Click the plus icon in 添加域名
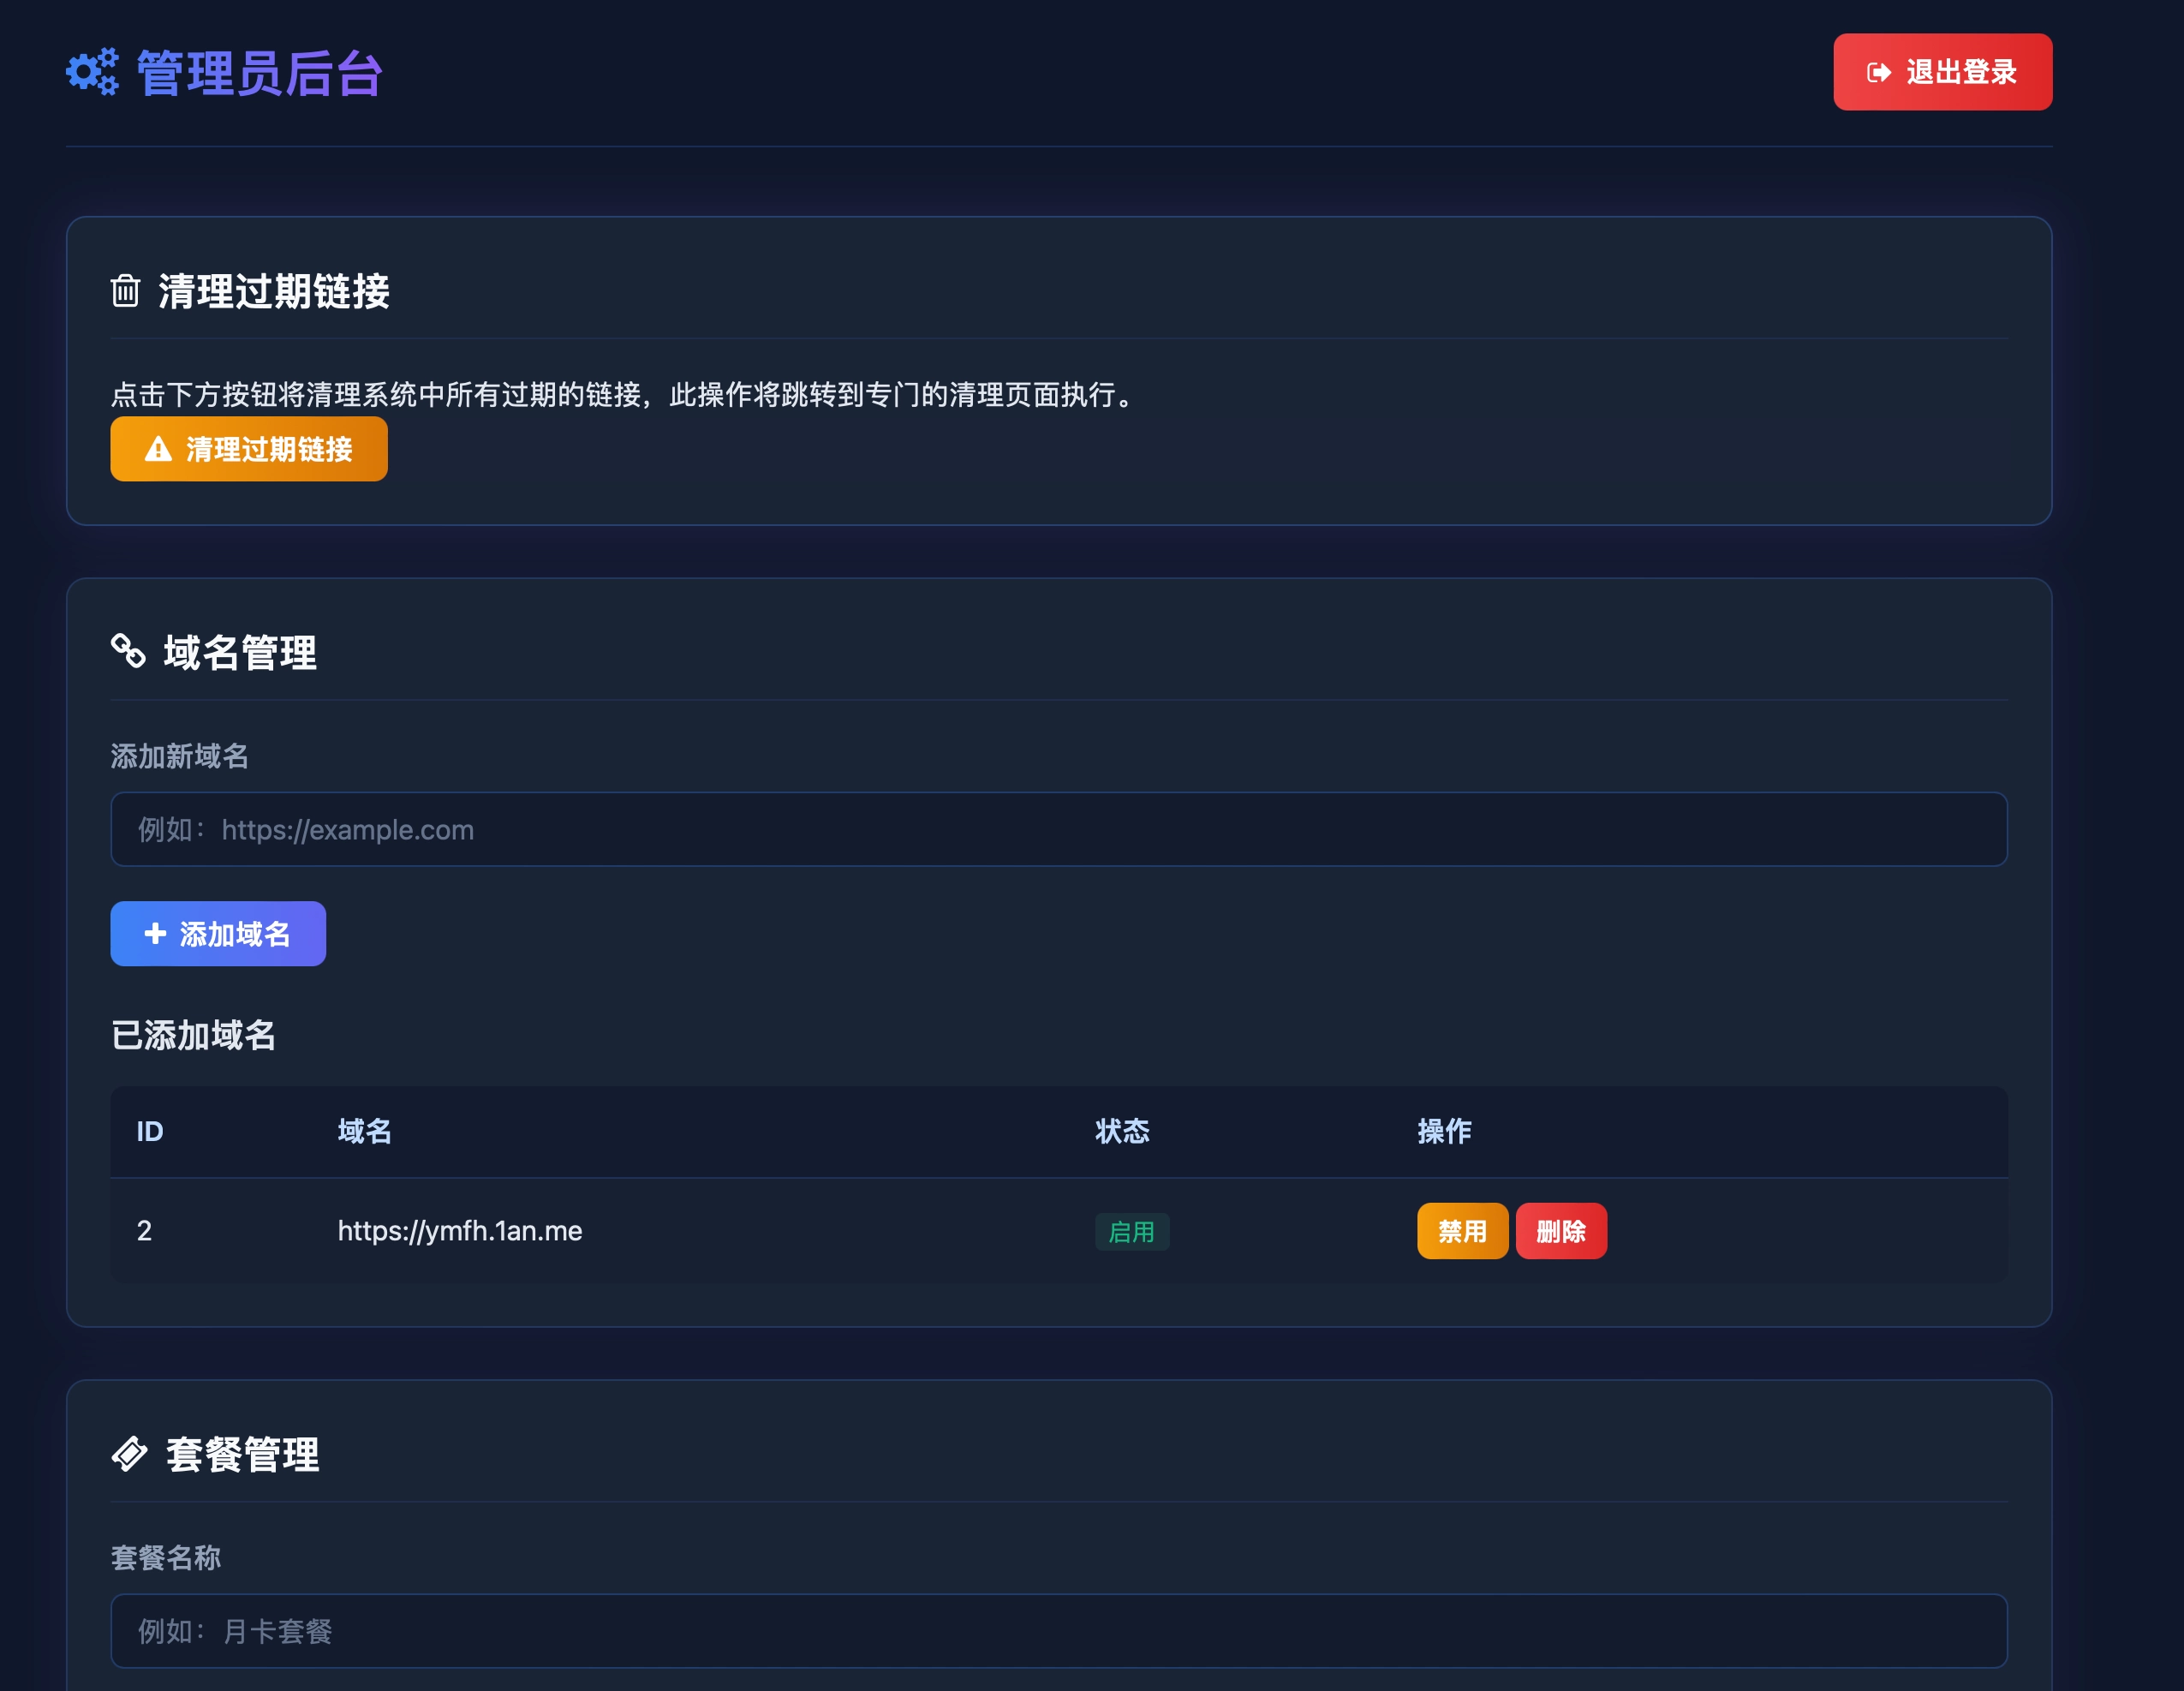 coord(155,933)
